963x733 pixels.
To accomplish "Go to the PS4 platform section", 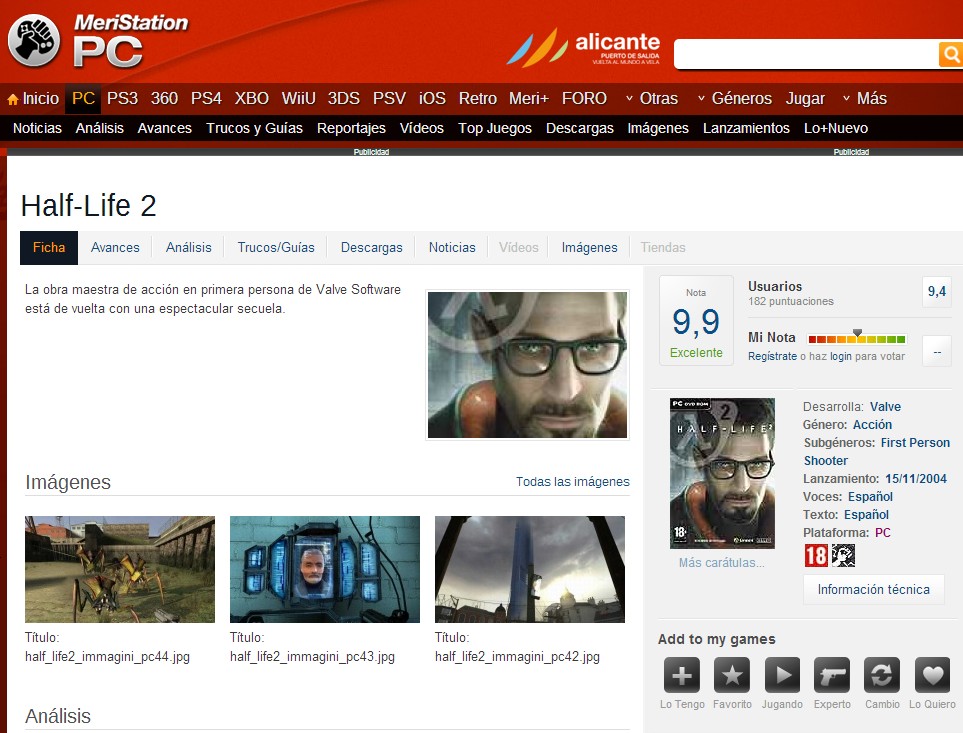I will pos(206,99).
